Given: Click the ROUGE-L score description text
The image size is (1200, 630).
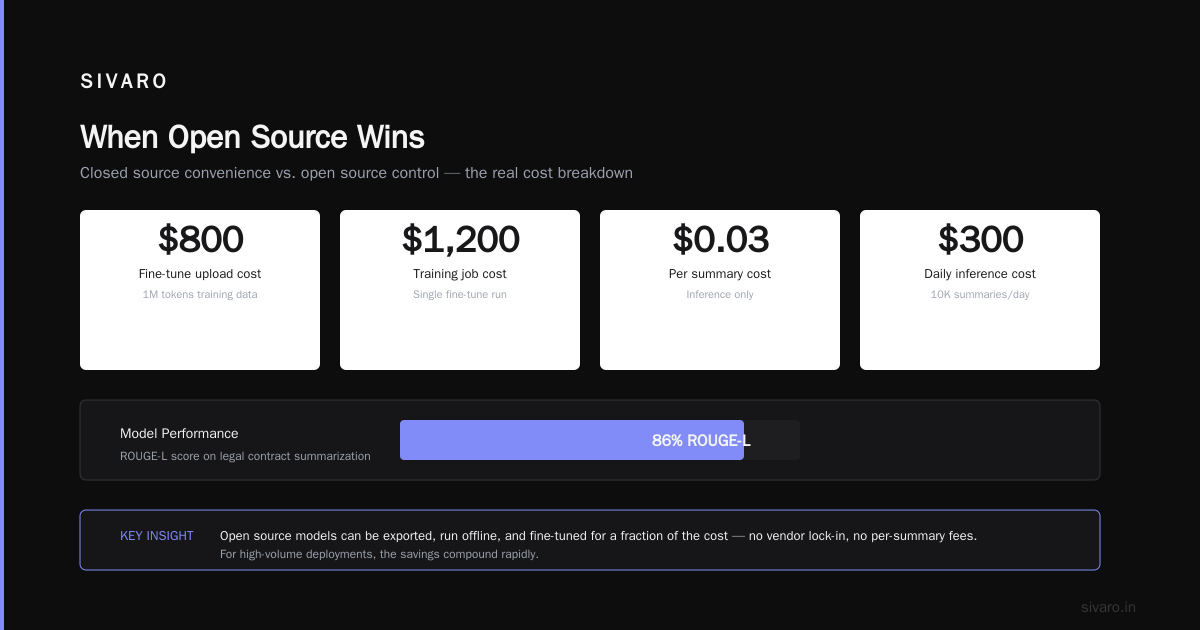Looking at the screenshot, I should (x=245, y=456).
